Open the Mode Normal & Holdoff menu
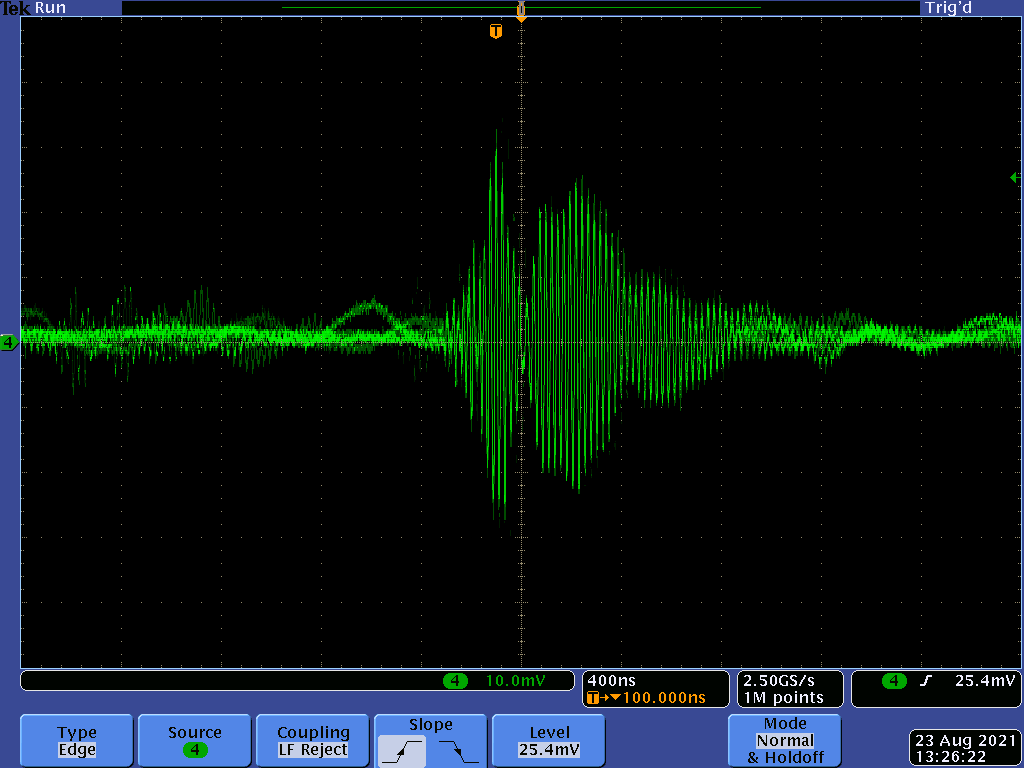The image size is (1024, 768). tap(784, 741)
